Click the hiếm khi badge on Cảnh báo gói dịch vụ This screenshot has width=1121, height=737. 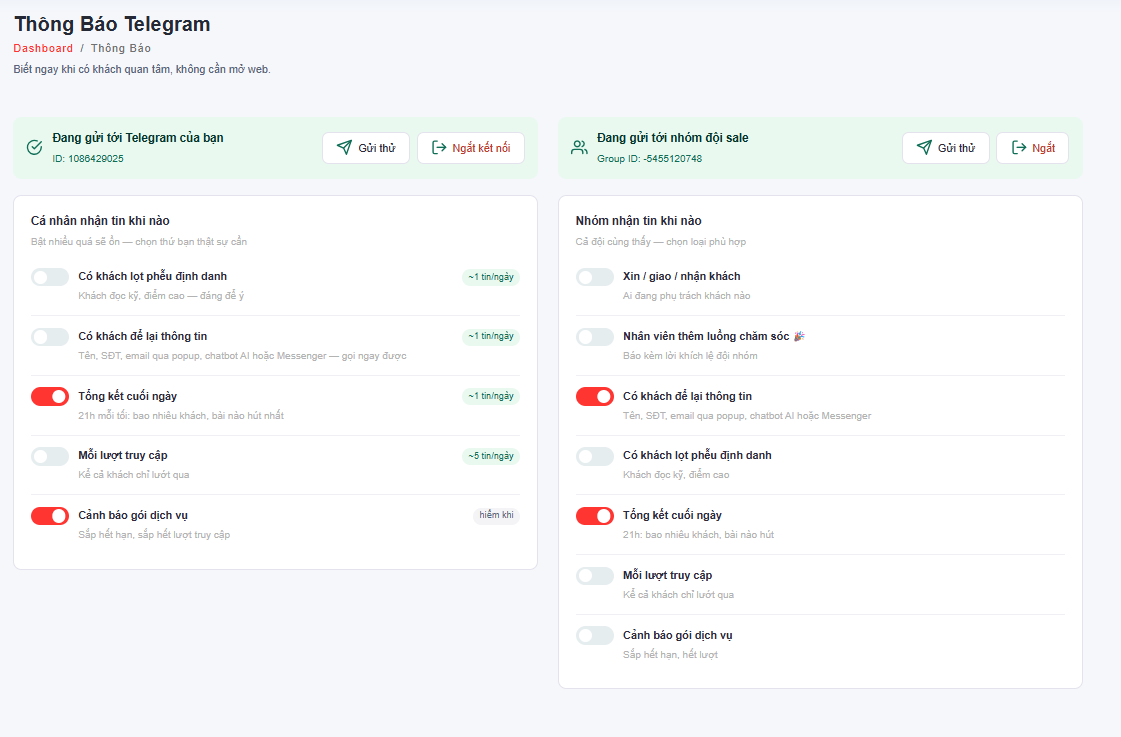(x=496, y=515)
